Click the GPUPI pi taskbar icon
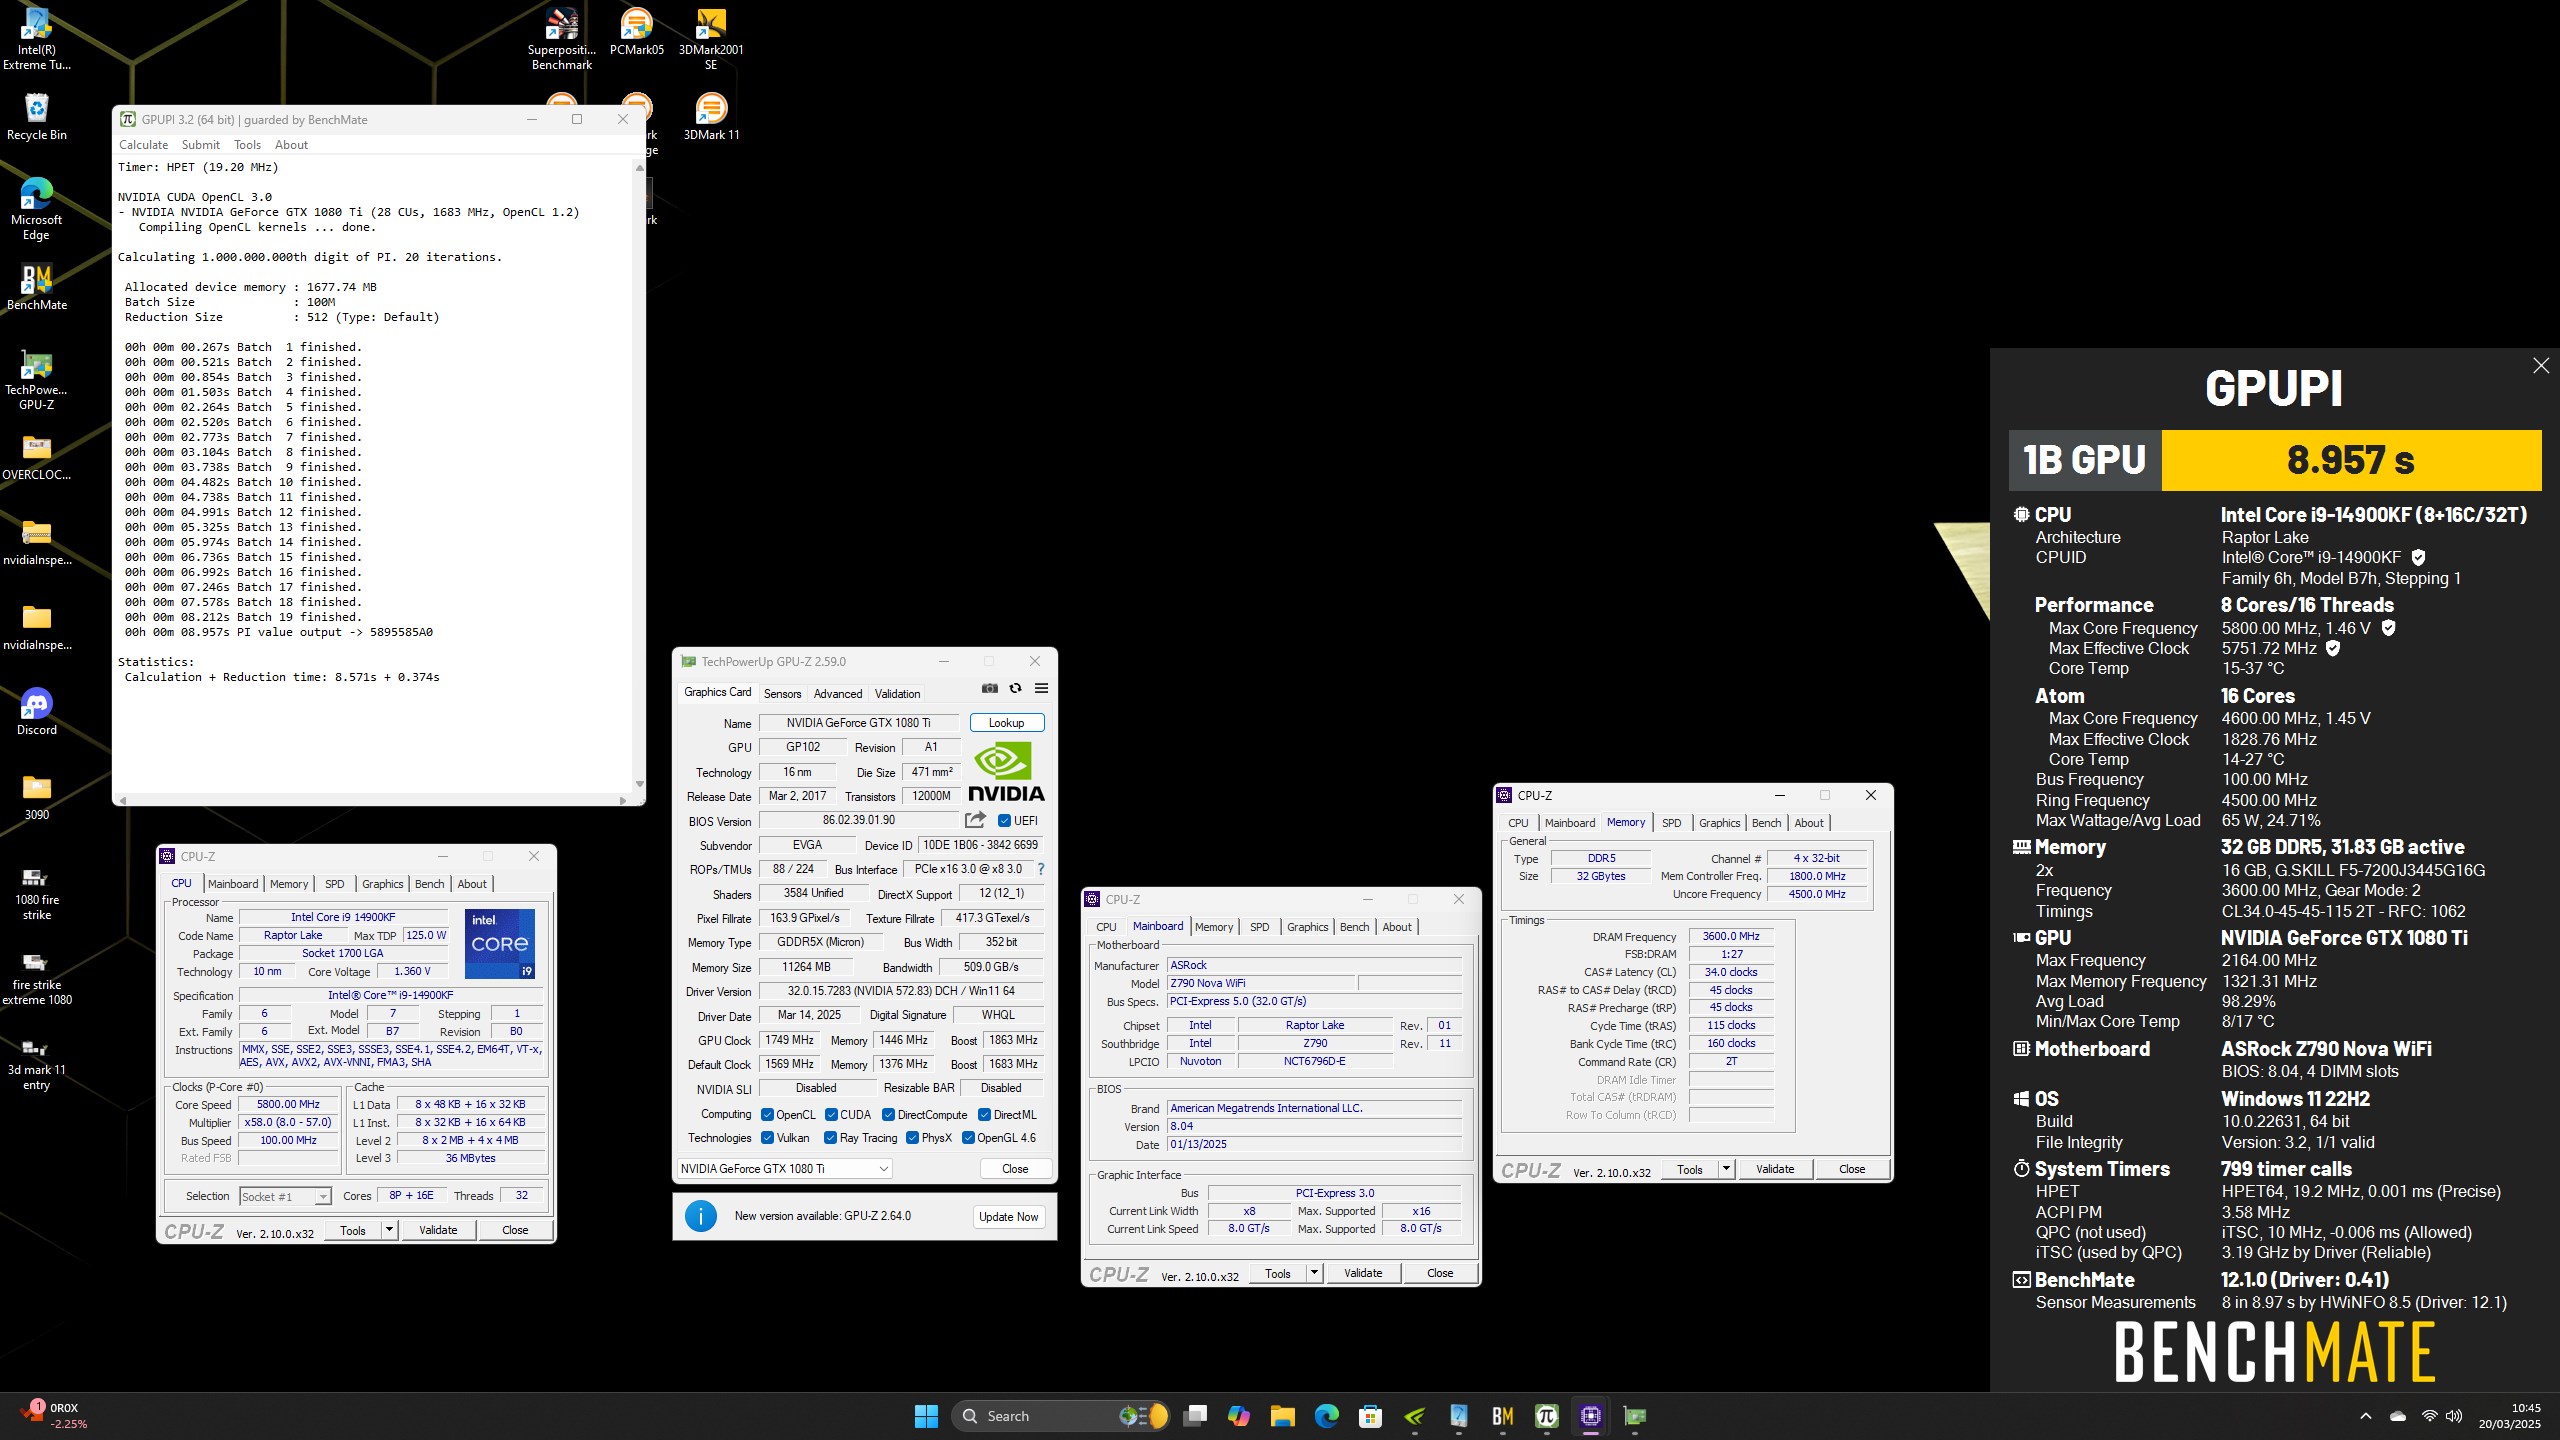The image size is (2560, 1440). coord(1546,1416)
